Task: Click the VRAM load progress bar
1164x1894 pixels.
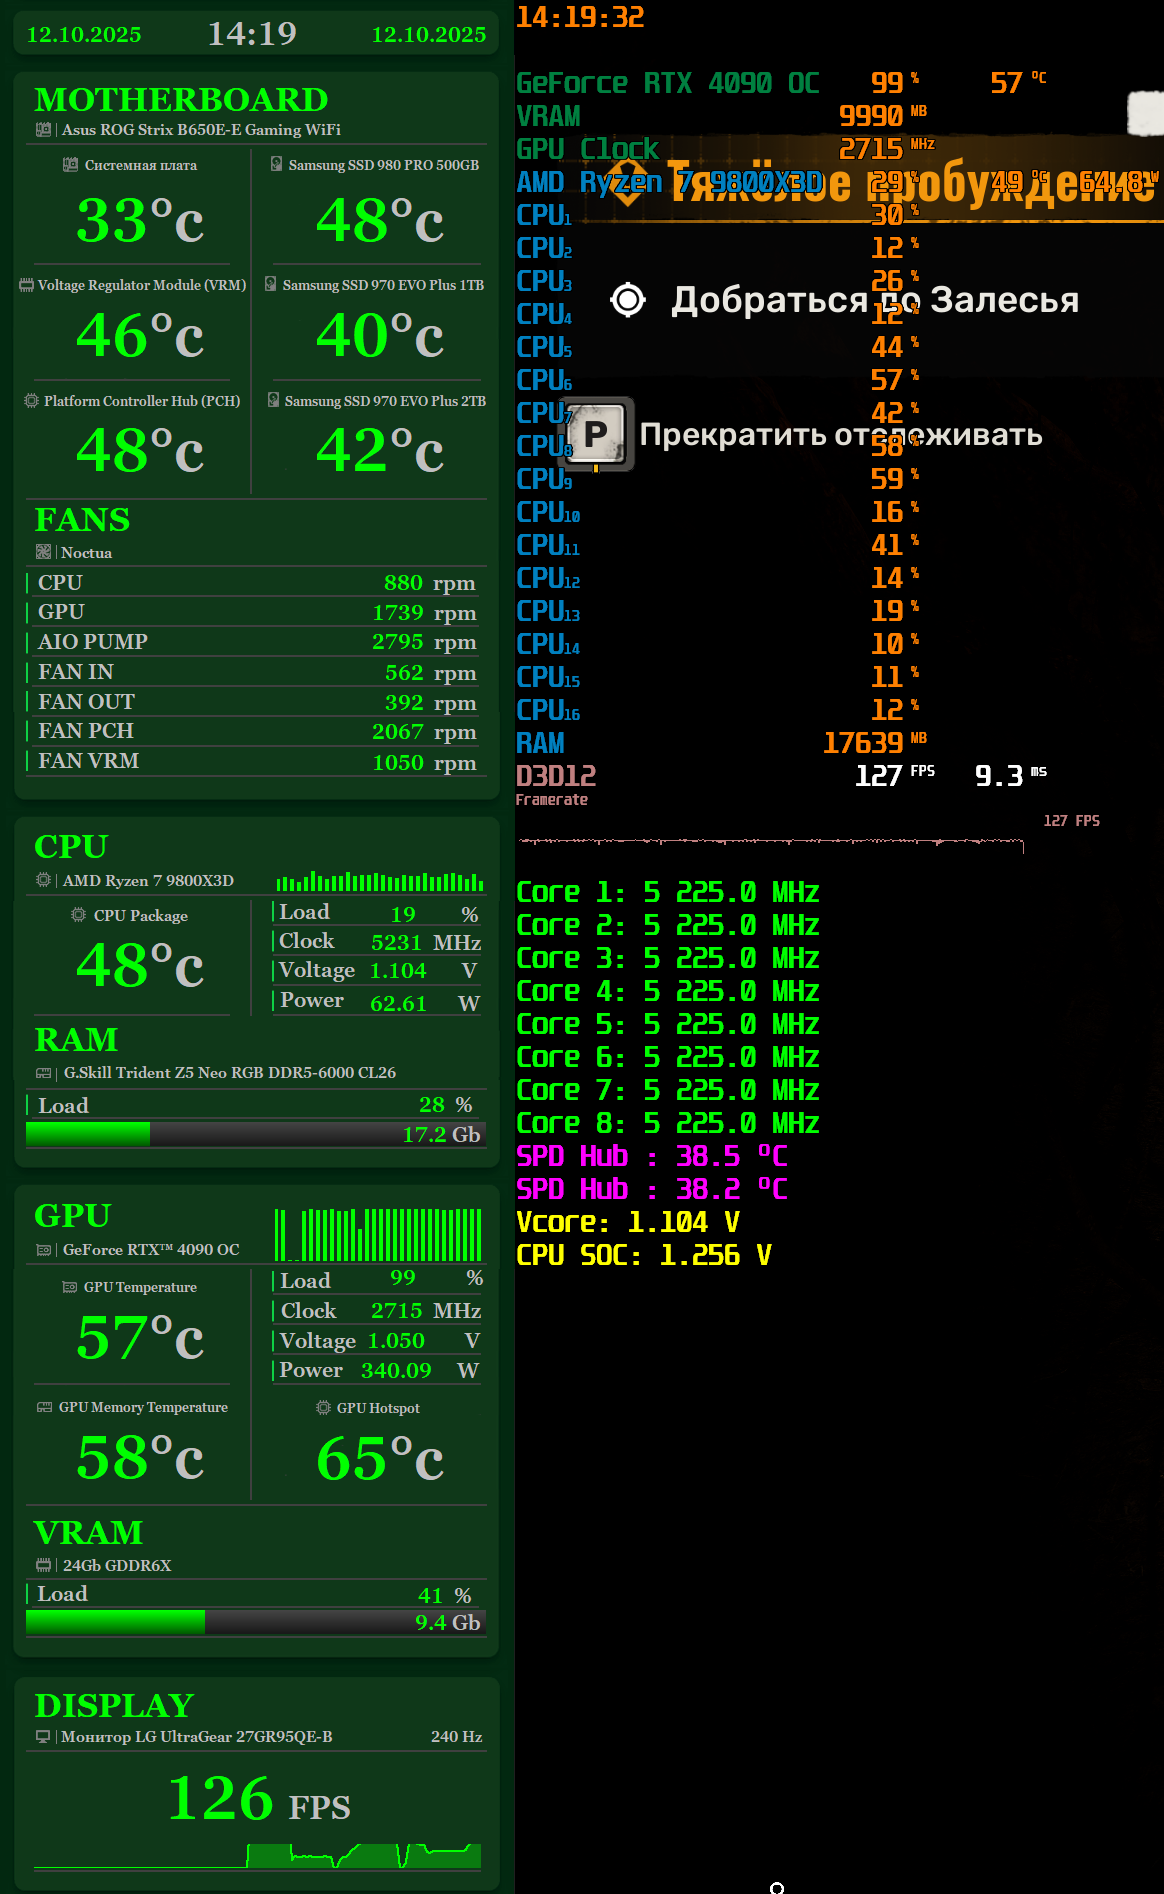Action: (256, 1622)
